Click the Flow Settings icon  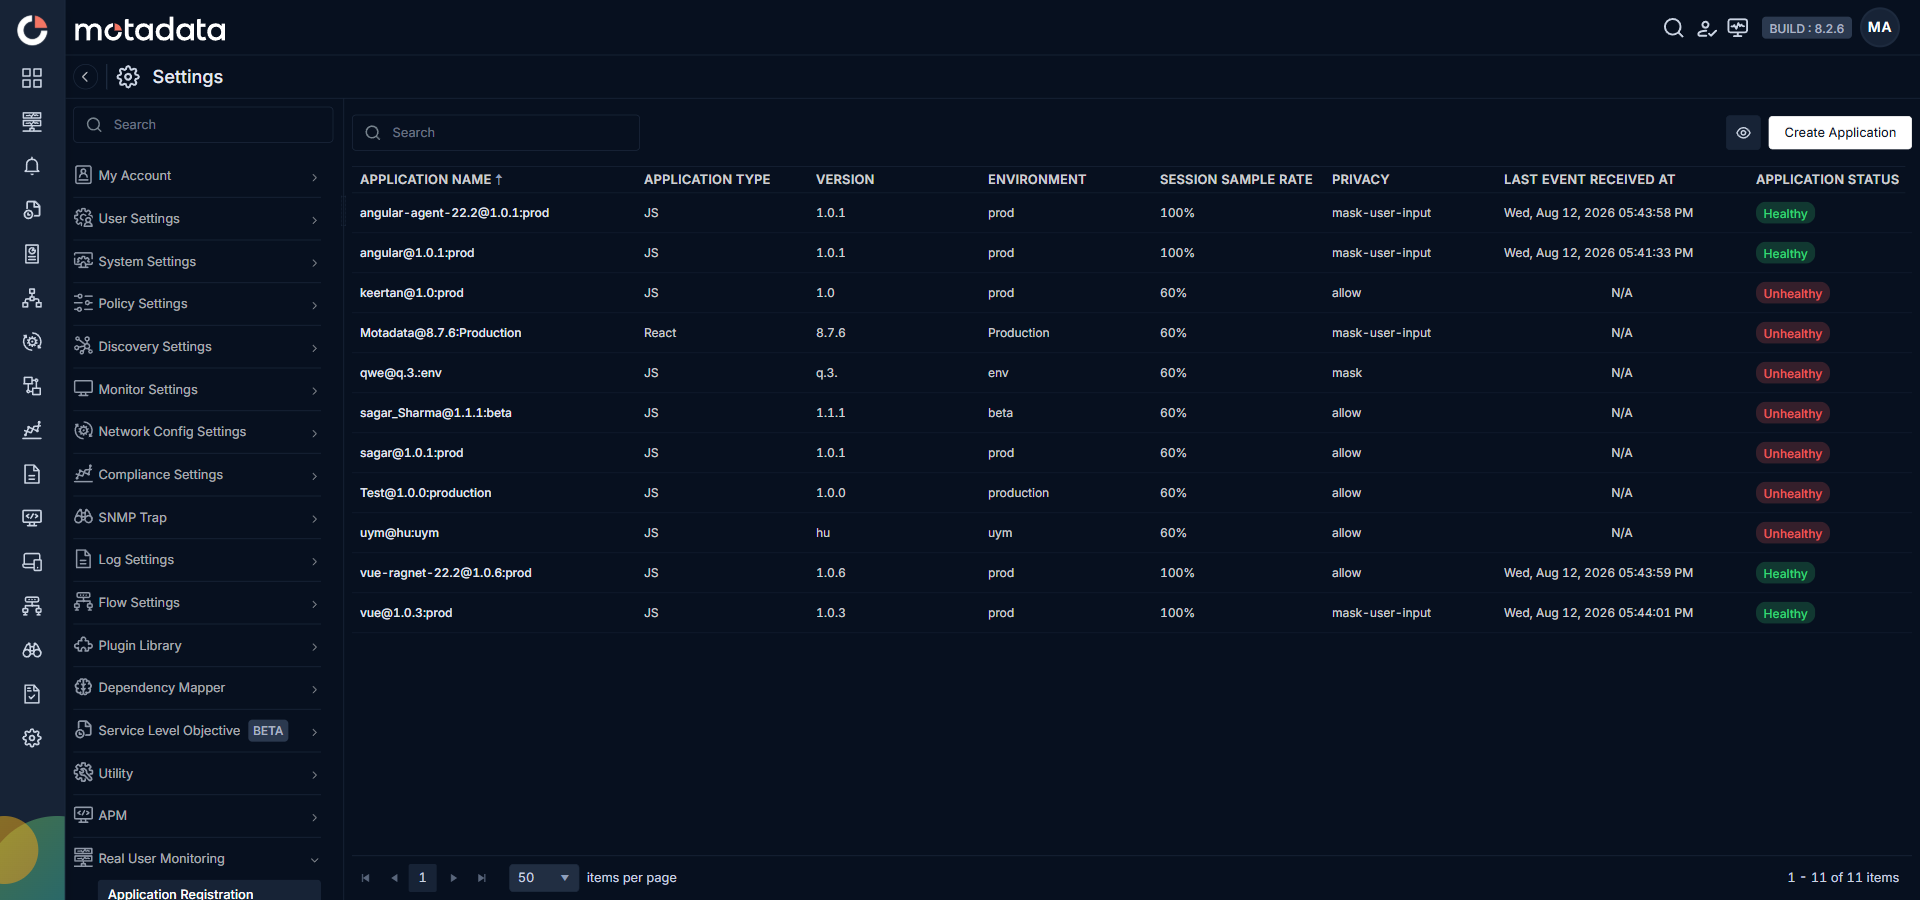83,602
